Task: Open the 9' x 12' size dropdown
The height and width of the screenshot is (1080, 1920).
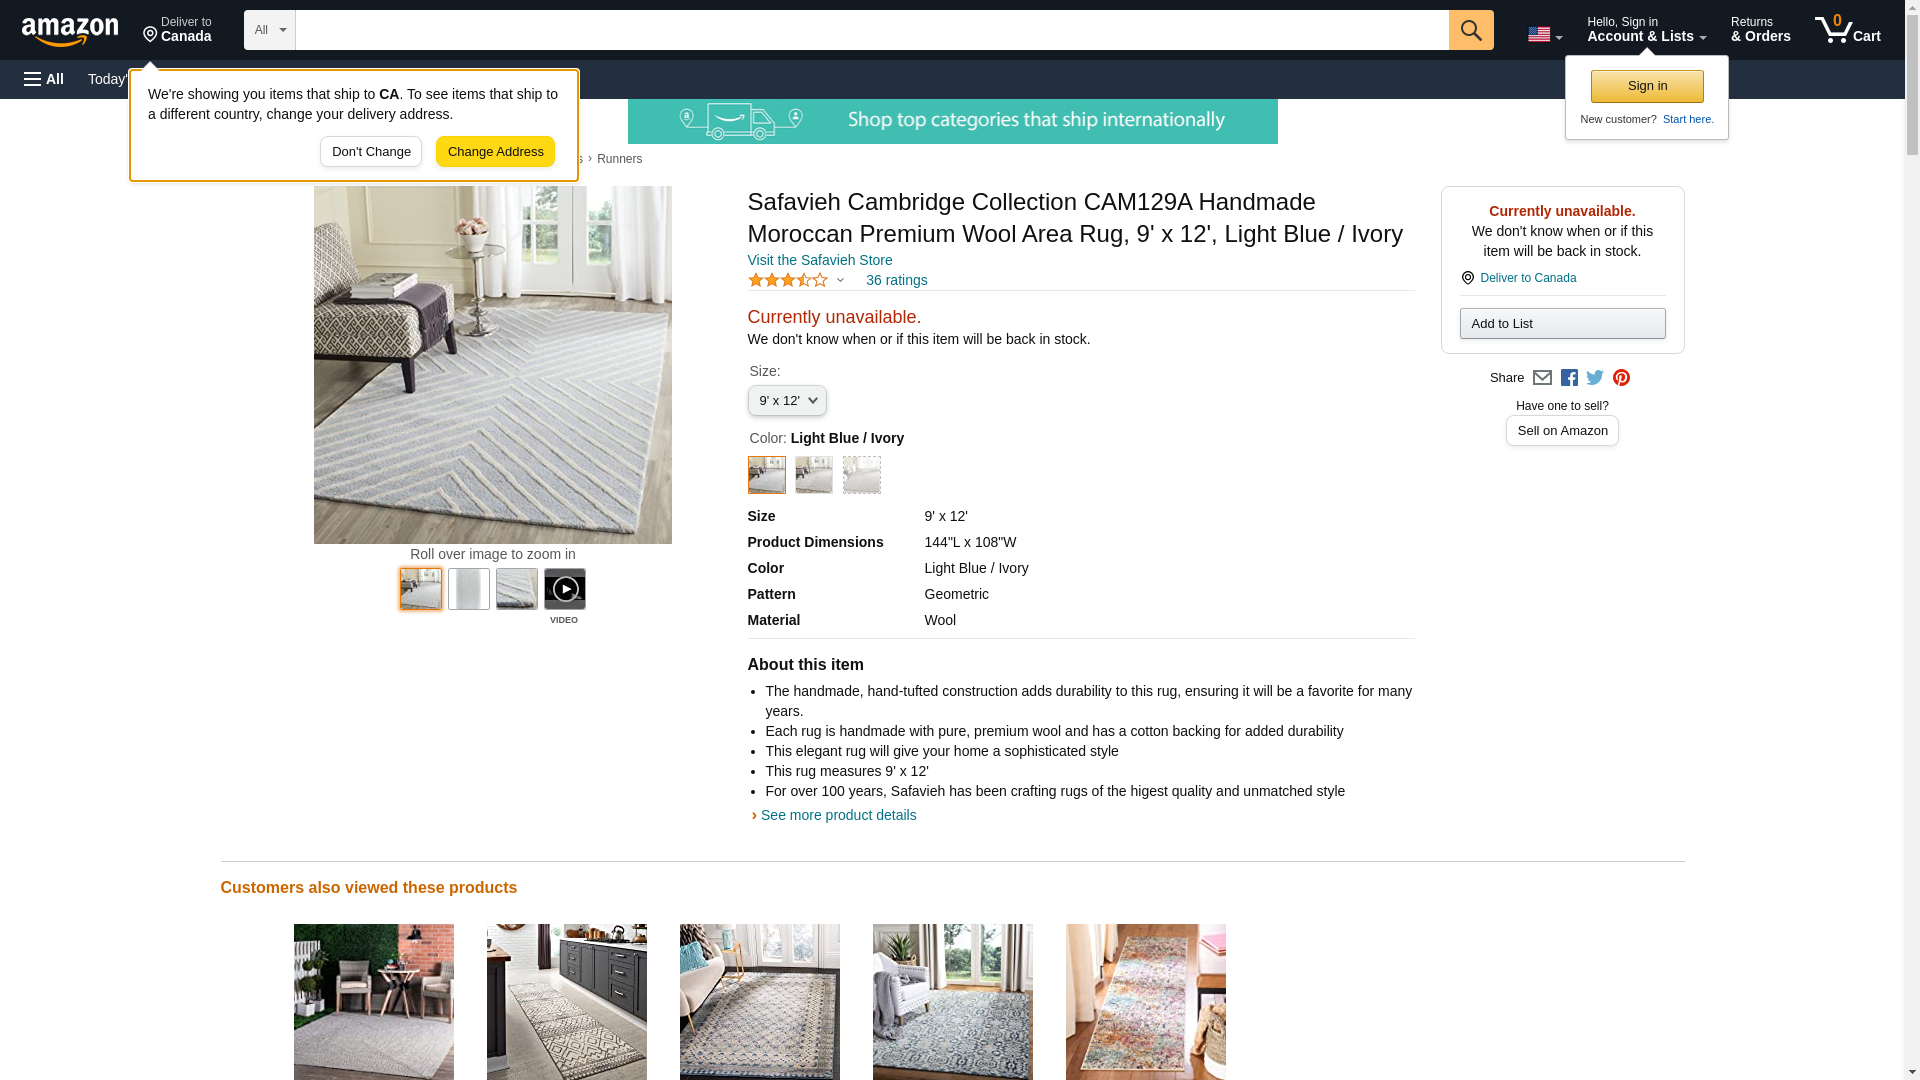Action: pos(787,401)
